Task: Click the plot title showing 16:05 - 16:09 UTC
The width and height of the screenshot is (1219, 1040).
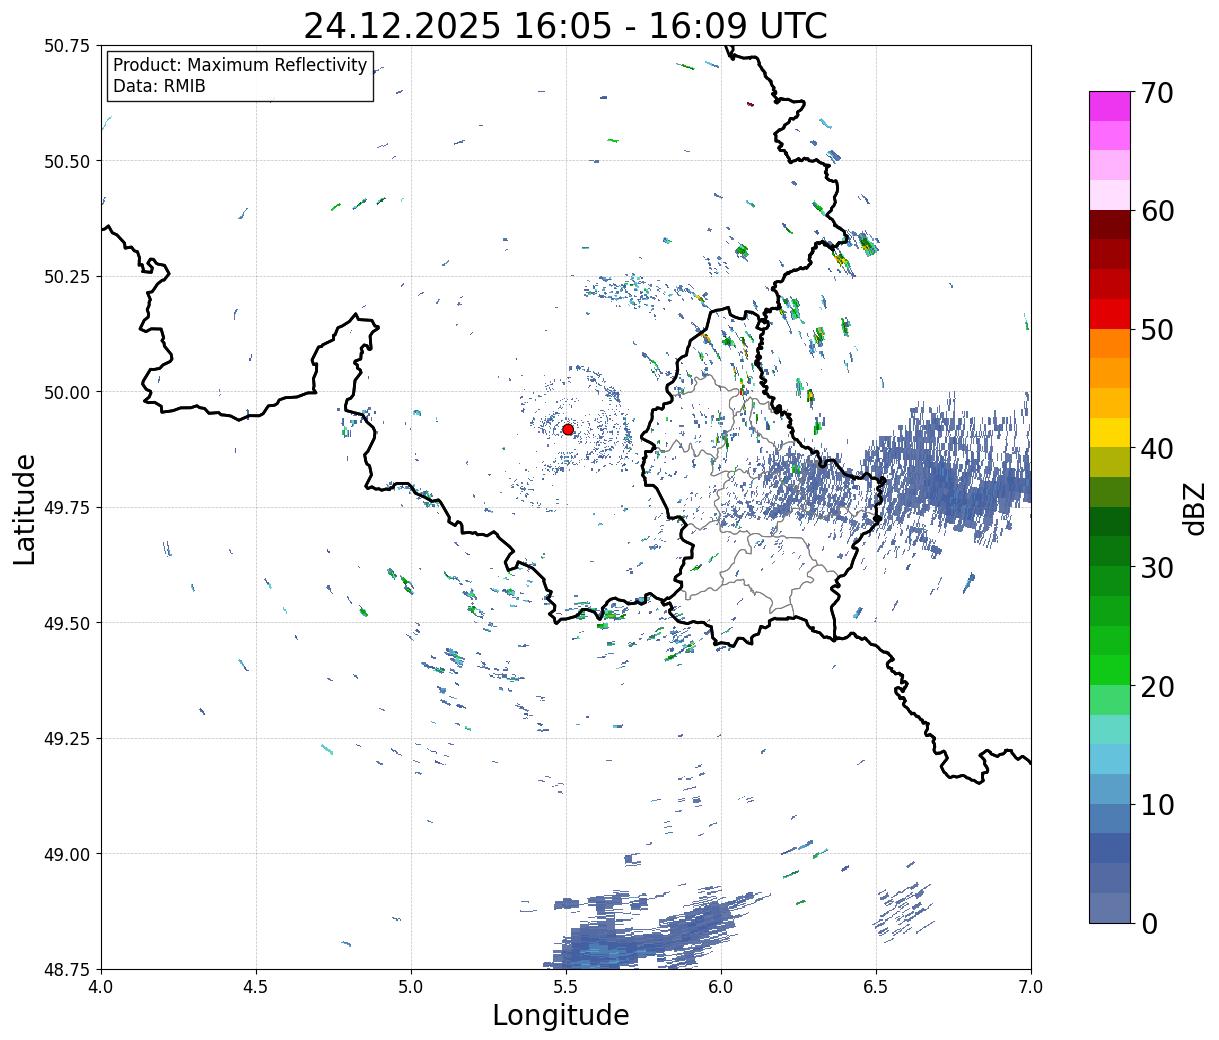Action: (565, 25)
